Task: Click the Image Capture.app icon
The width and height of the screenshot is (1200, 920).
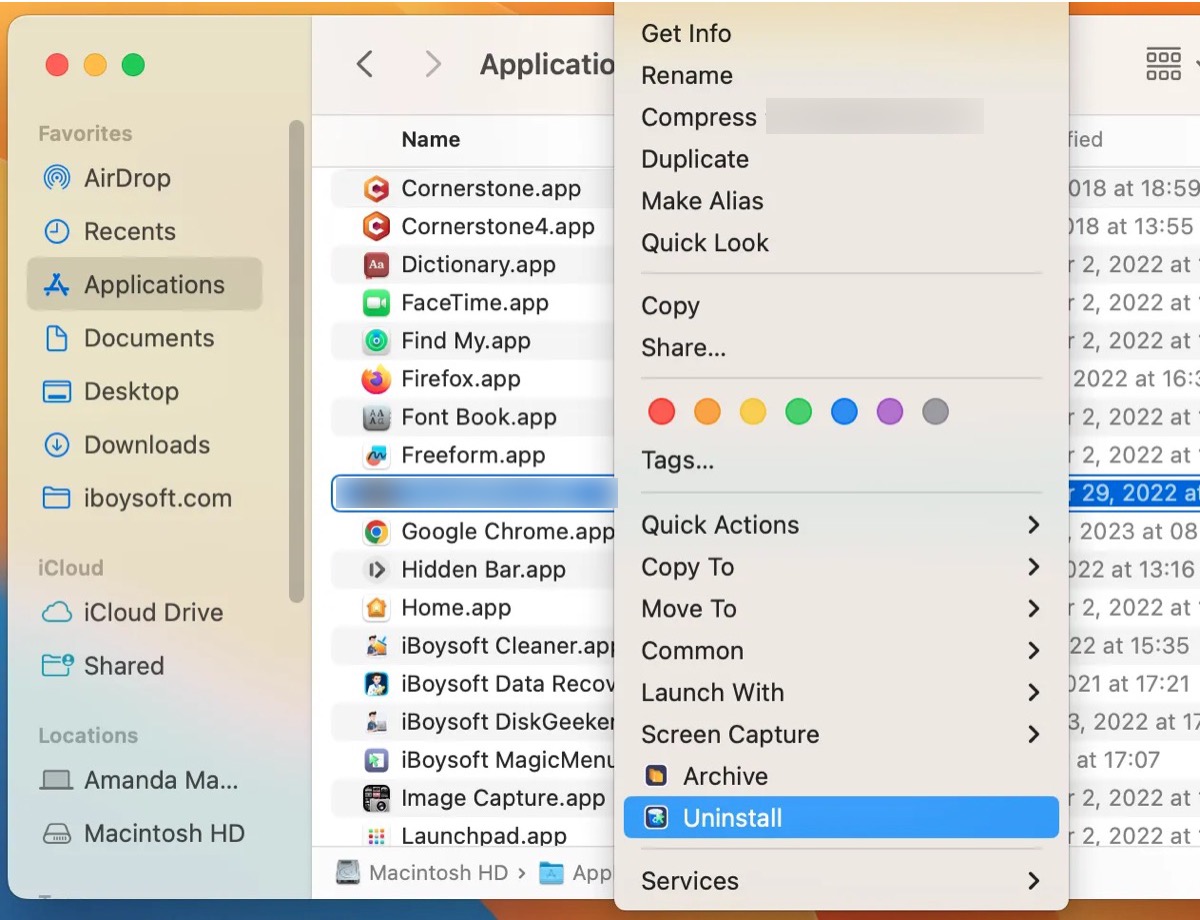Action: [x=376, y=798]
